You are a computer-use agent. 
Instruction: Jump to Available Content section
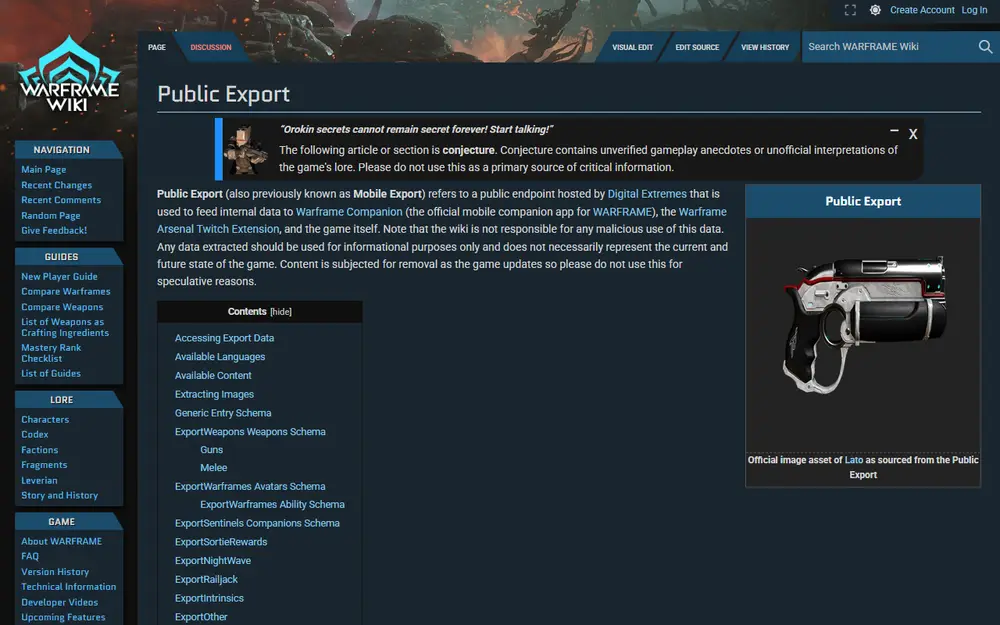[x=213, y=376]
